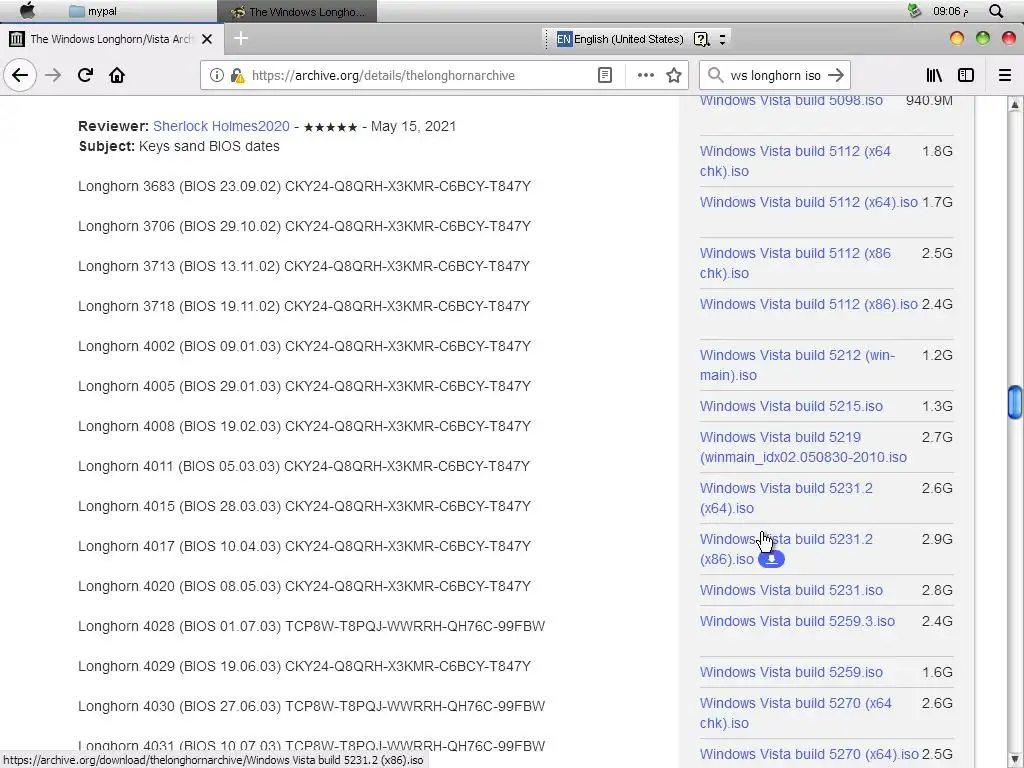The width and height of the screenshot is (1024, 768).
Task: Click the Longhorn 4028 TCP8W key line
Action: (312, 626)
